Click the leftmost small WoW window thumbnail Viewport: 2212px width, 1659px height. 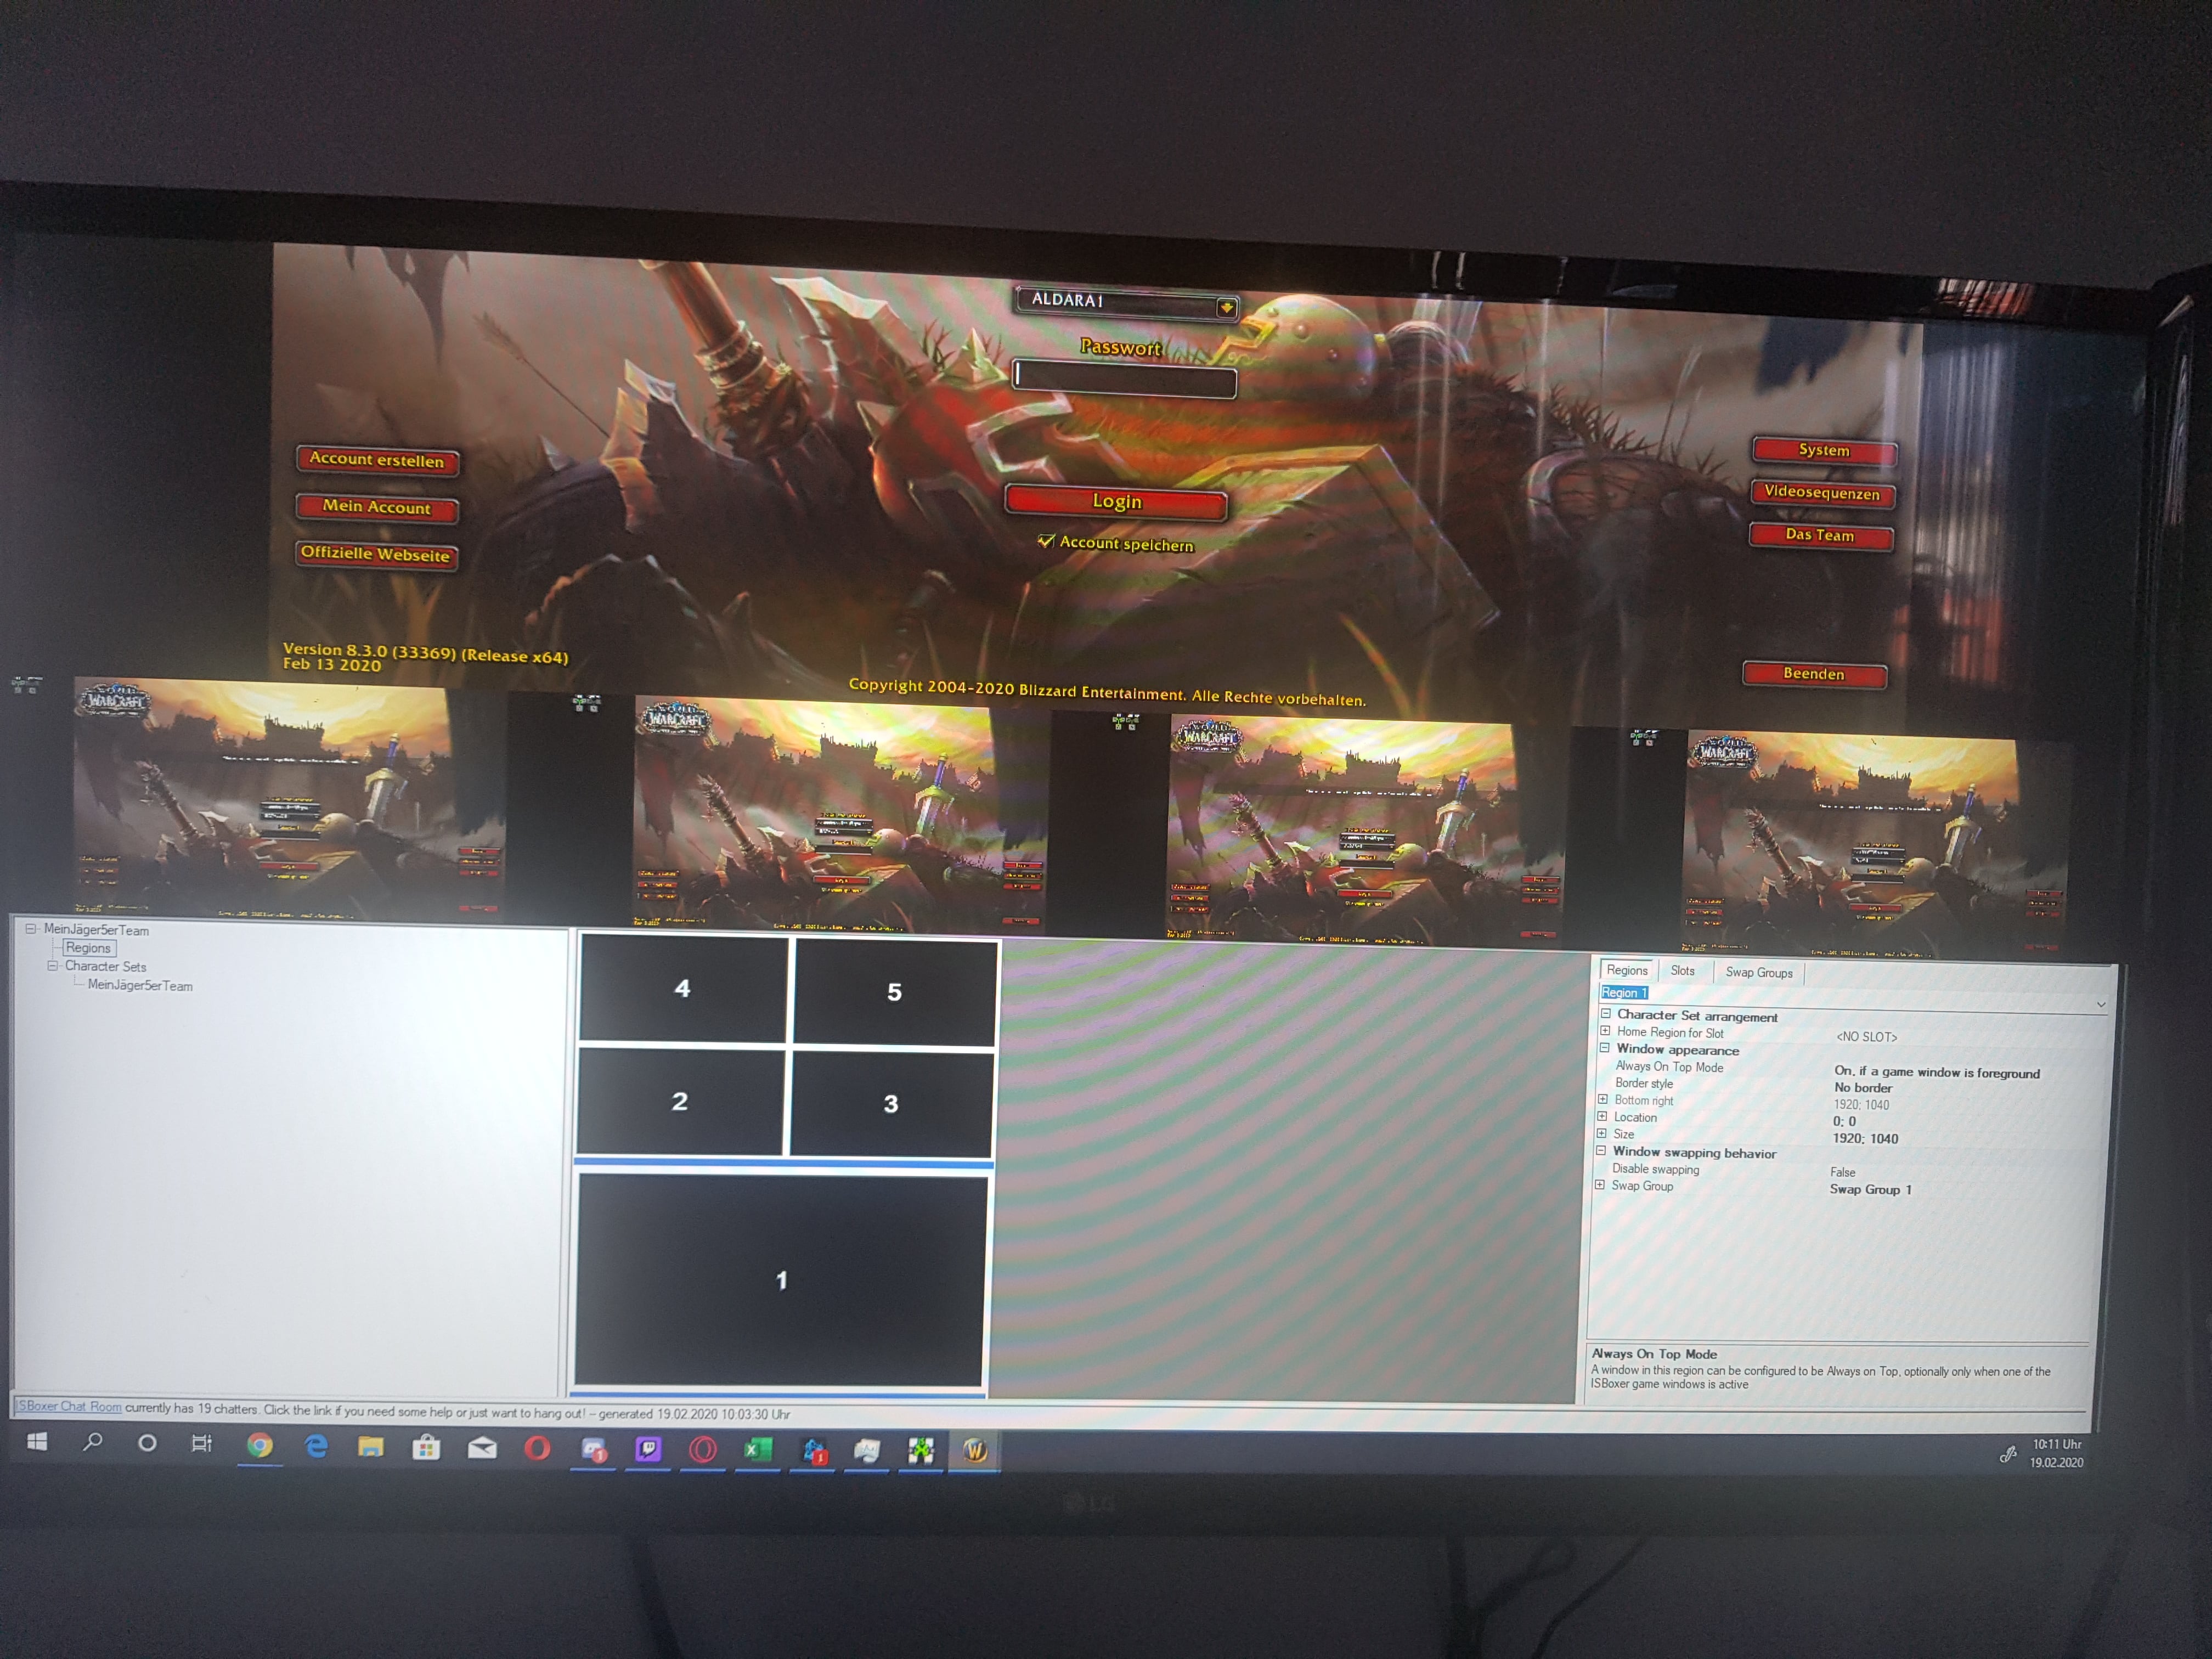click(290, 798)
